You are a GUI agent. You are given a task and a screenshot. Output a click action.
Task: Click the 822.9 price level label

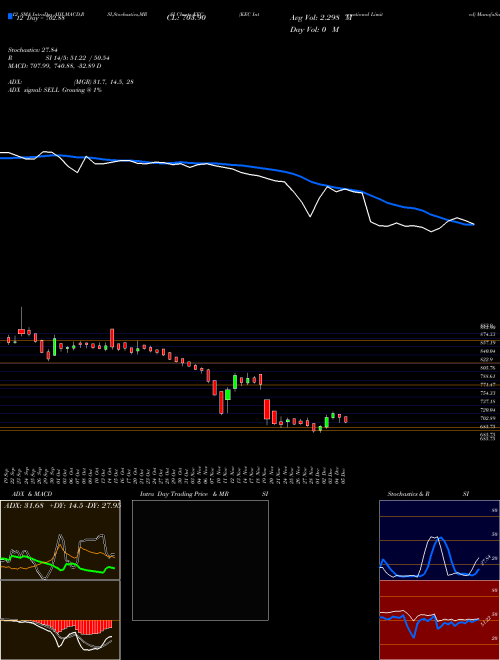487,359
